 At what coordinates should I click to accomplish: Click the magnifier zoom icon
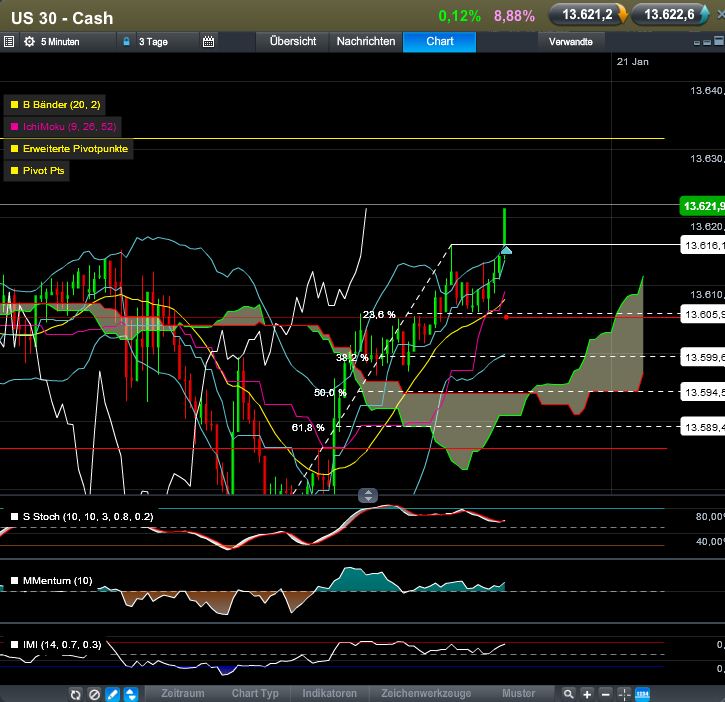(x=568, y=693)
